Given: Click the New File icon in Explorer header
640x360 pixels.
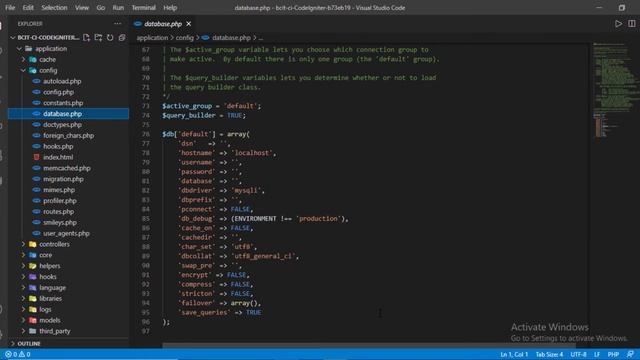Looking at the screenshot, I should tap(86, 38).
